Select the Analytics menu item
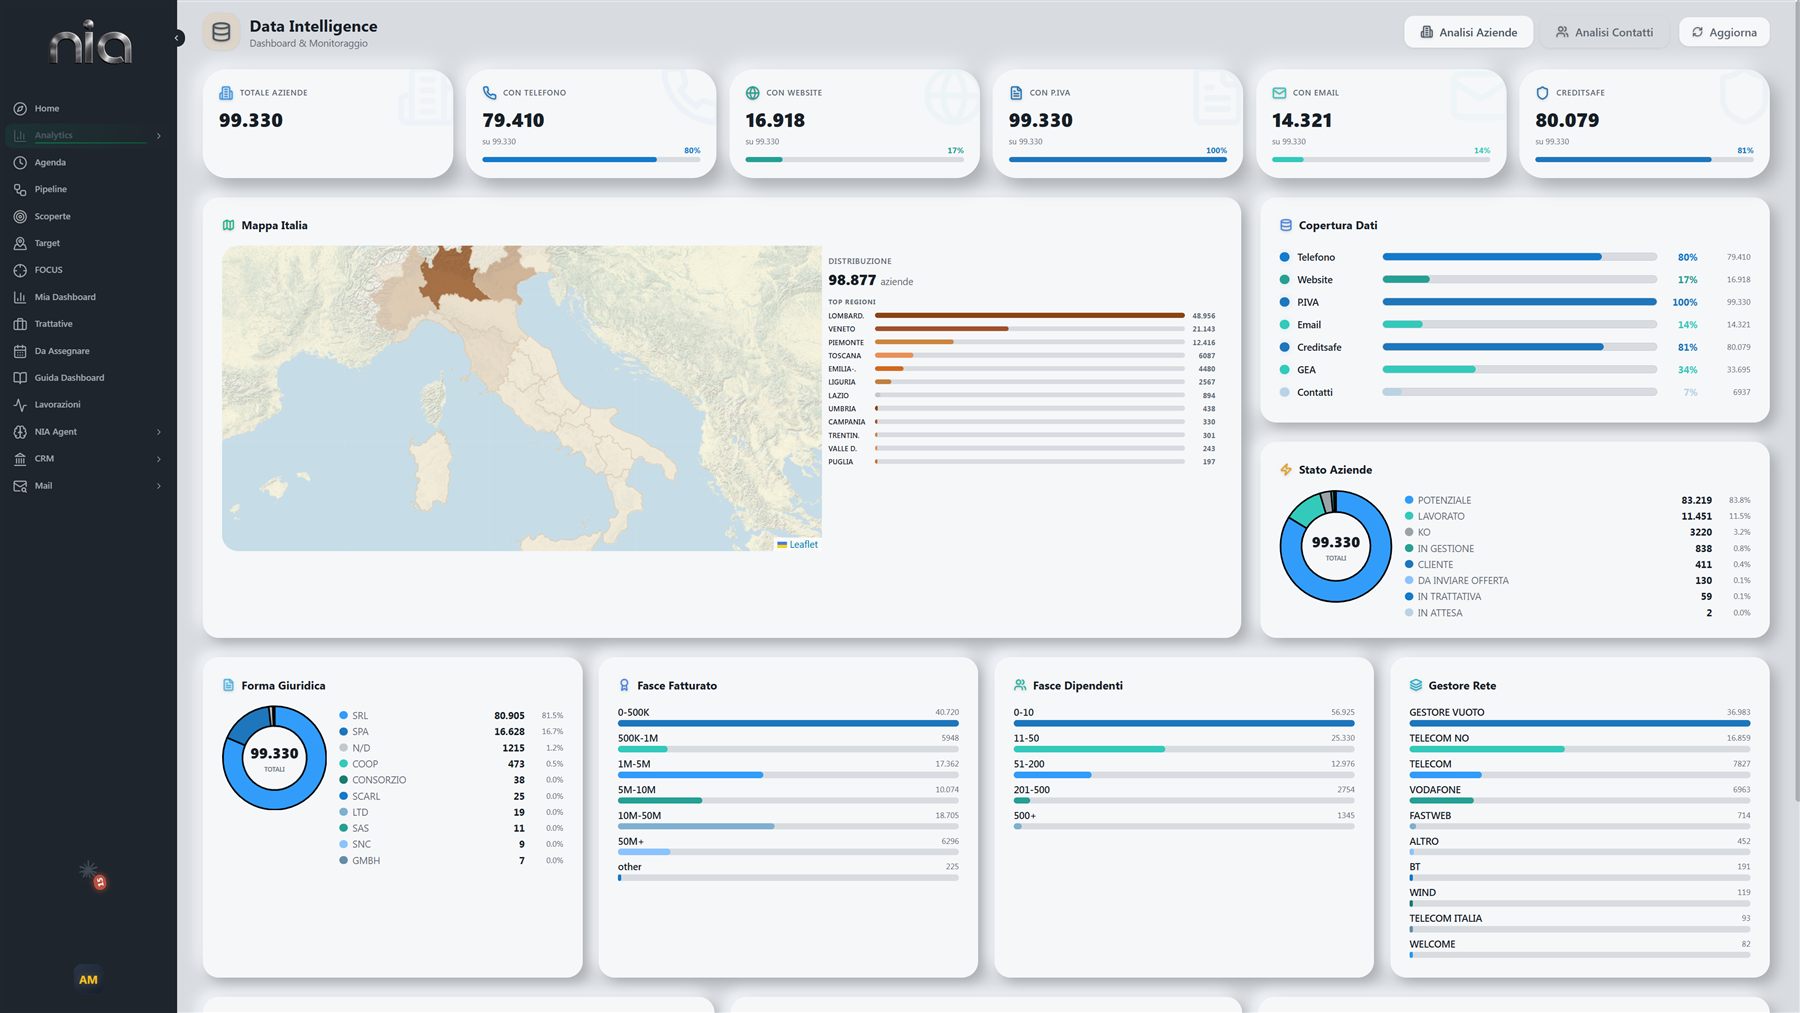 [87, 136]
